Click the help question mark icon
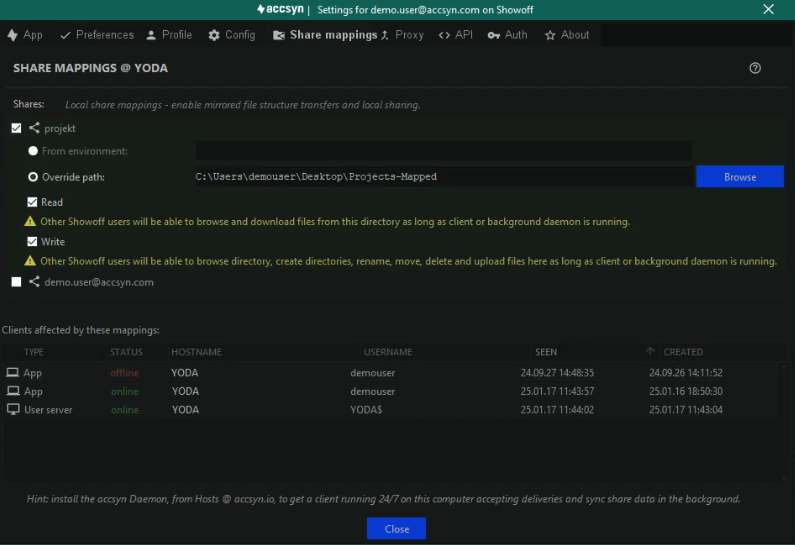 click(x=755, y=68)
